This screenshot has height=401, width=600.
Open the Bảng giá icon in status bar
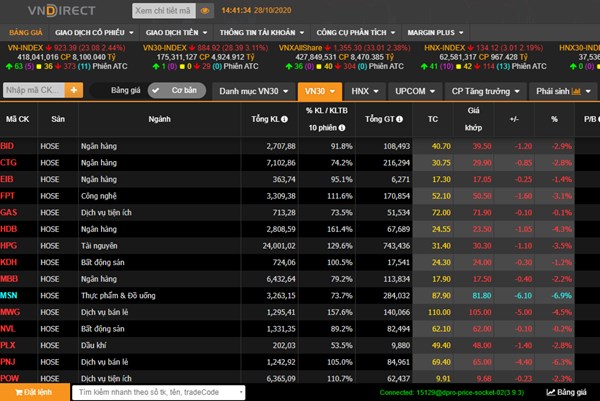552,393
